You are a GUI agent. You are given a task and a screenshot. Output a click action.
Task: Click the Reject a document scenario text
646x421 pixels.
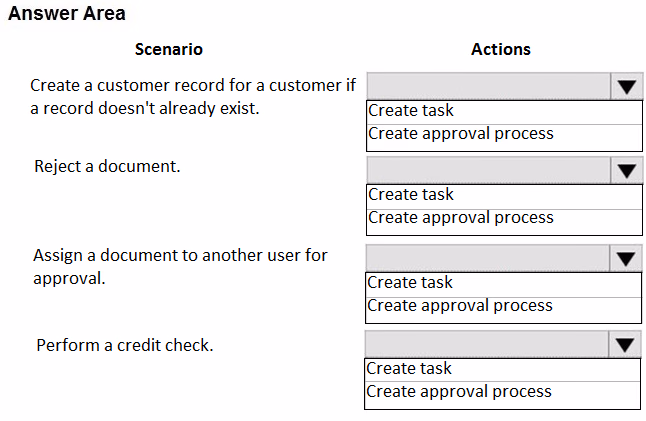108,167
